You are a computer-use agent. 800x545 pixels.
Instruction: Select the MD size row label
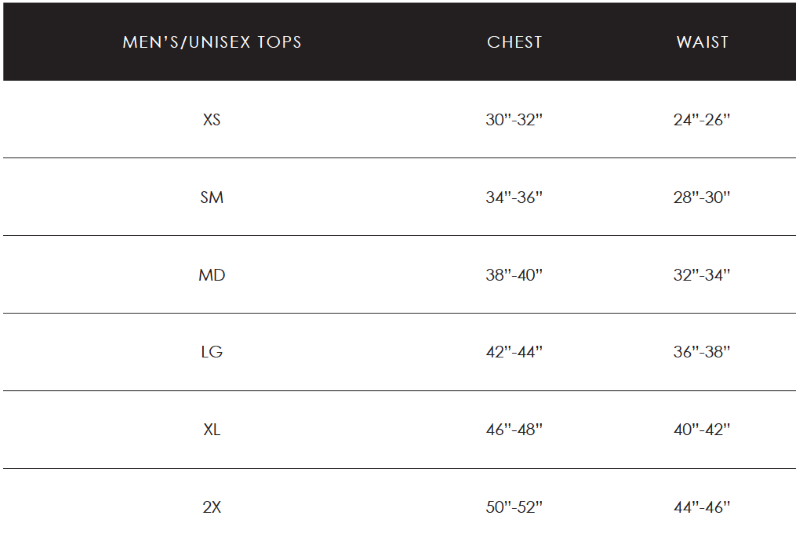point(211,275)
